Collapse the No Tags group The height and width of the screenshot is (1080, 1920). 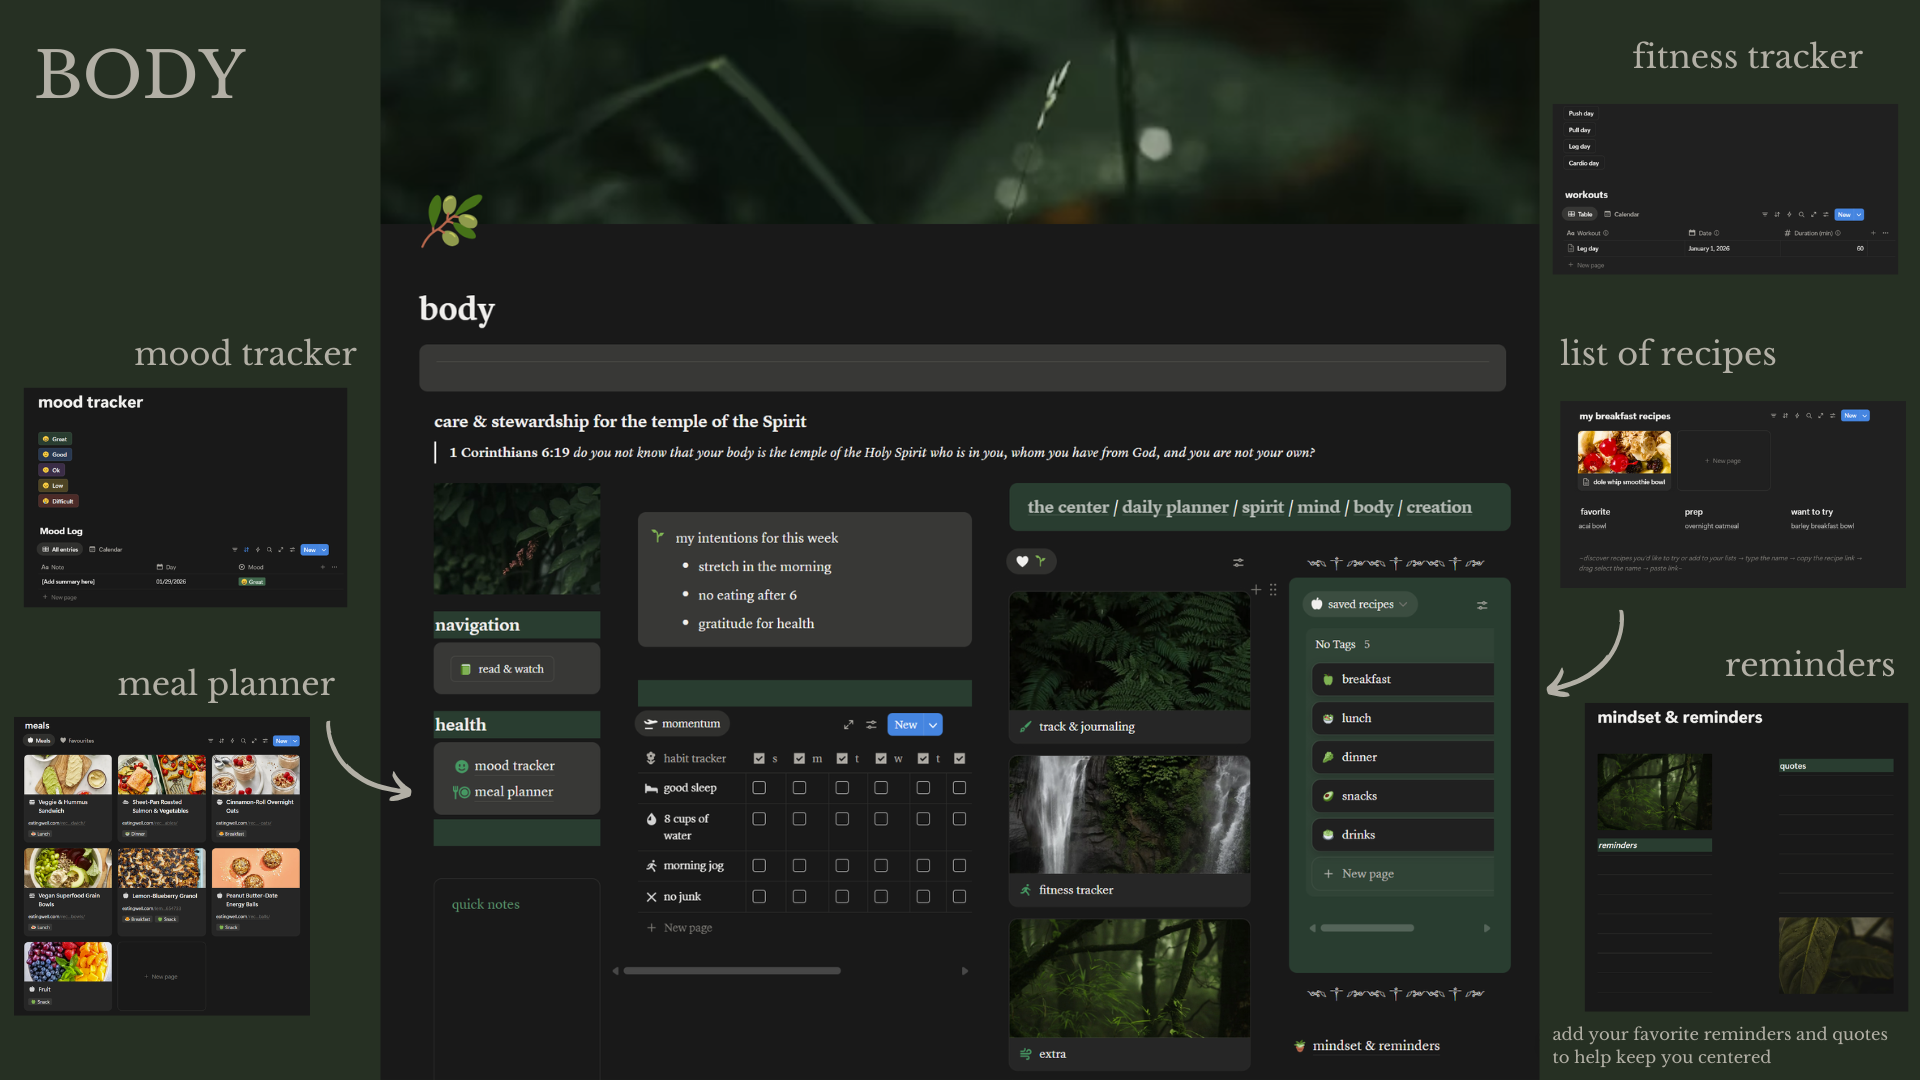[x=1335, y=645]
